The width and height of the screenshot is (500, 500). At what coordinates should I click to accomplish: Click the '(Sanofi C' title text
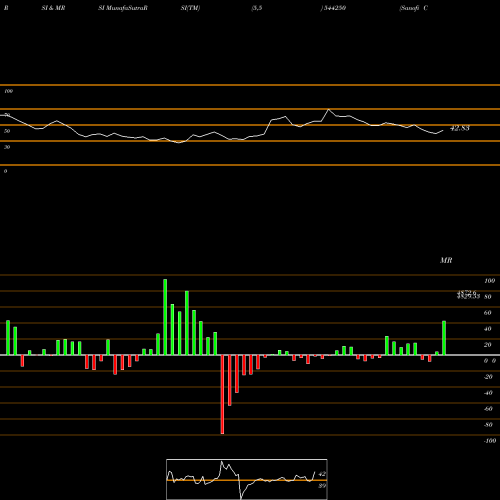(x=413, y=8)
